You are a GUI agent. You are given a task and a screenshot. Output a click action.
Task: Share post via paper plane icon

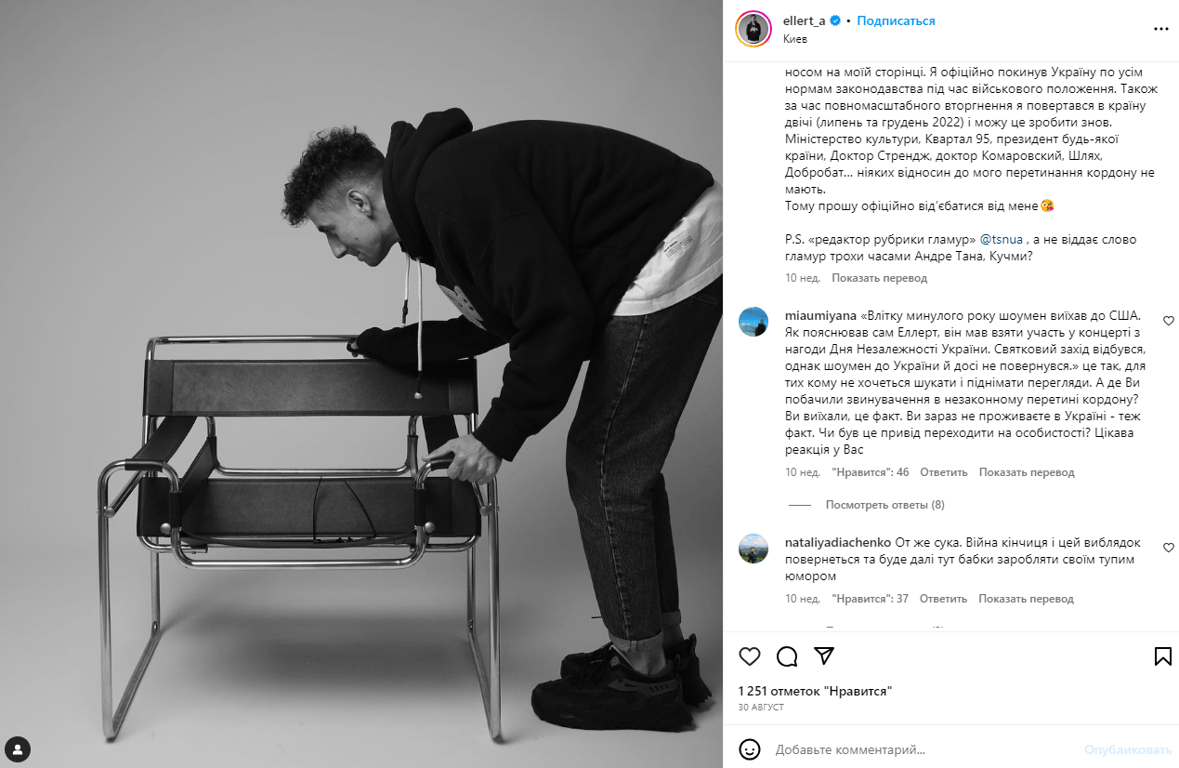[824, 656]
